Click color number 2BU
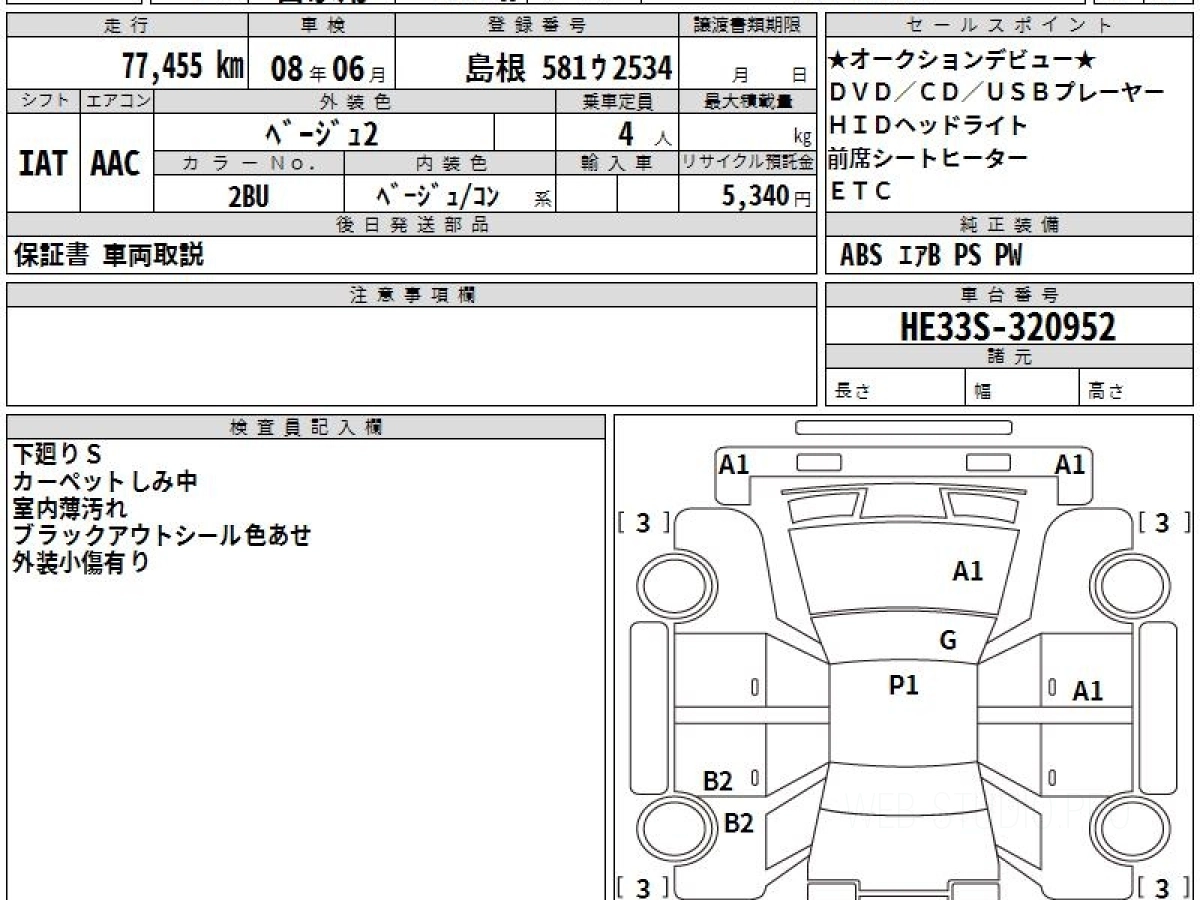The width and height of the screenshot is (1200, 900). pos(248,196)
